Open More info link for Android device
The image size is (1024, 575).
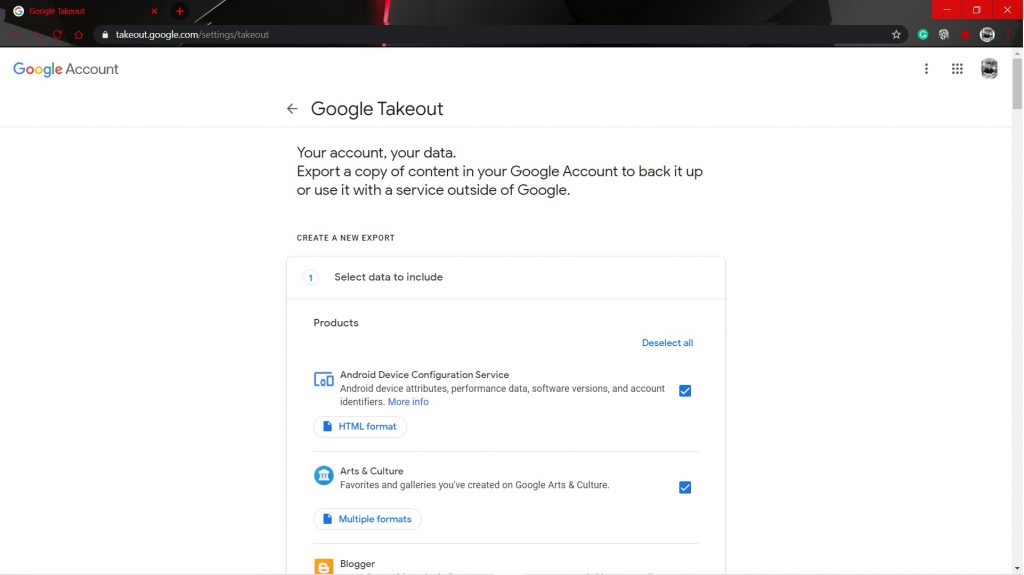coord(408,402)
